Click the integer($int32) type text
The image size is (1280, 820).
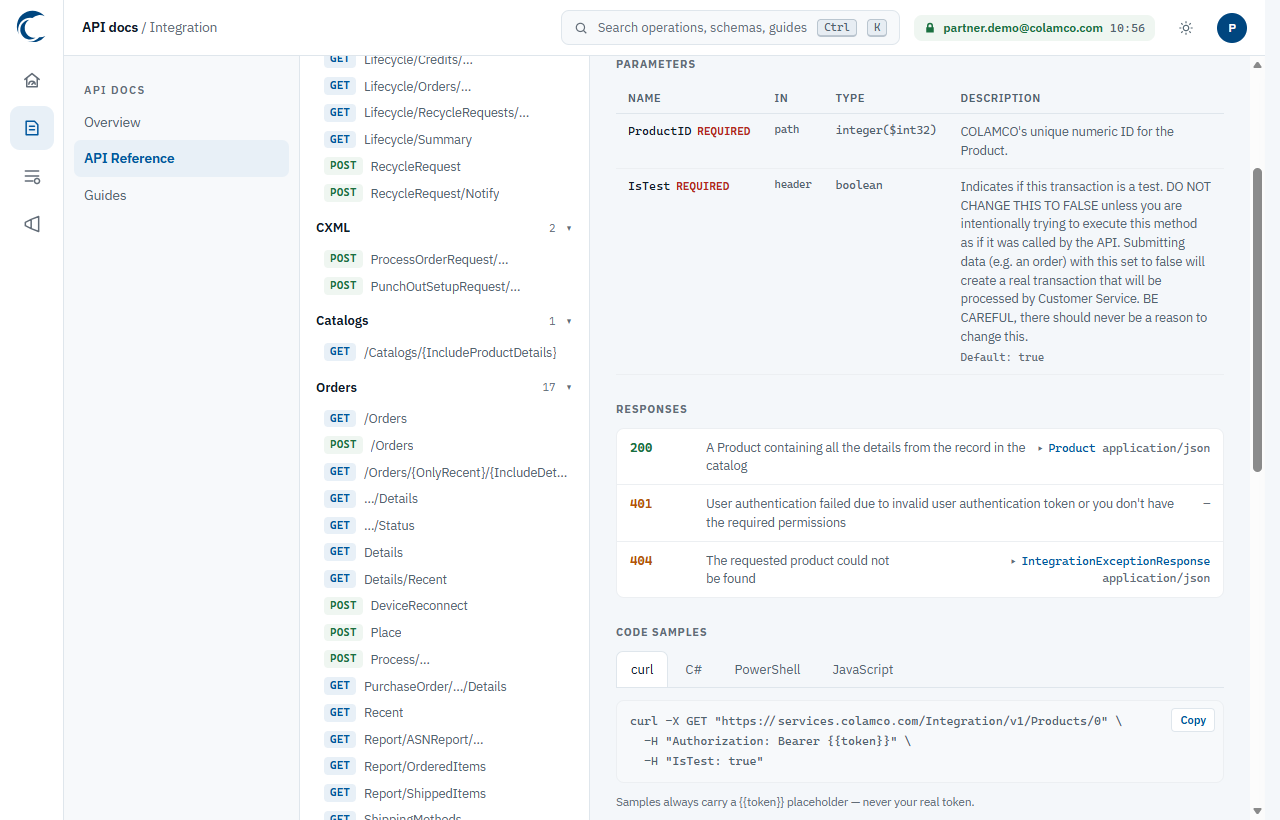(886, 130)
